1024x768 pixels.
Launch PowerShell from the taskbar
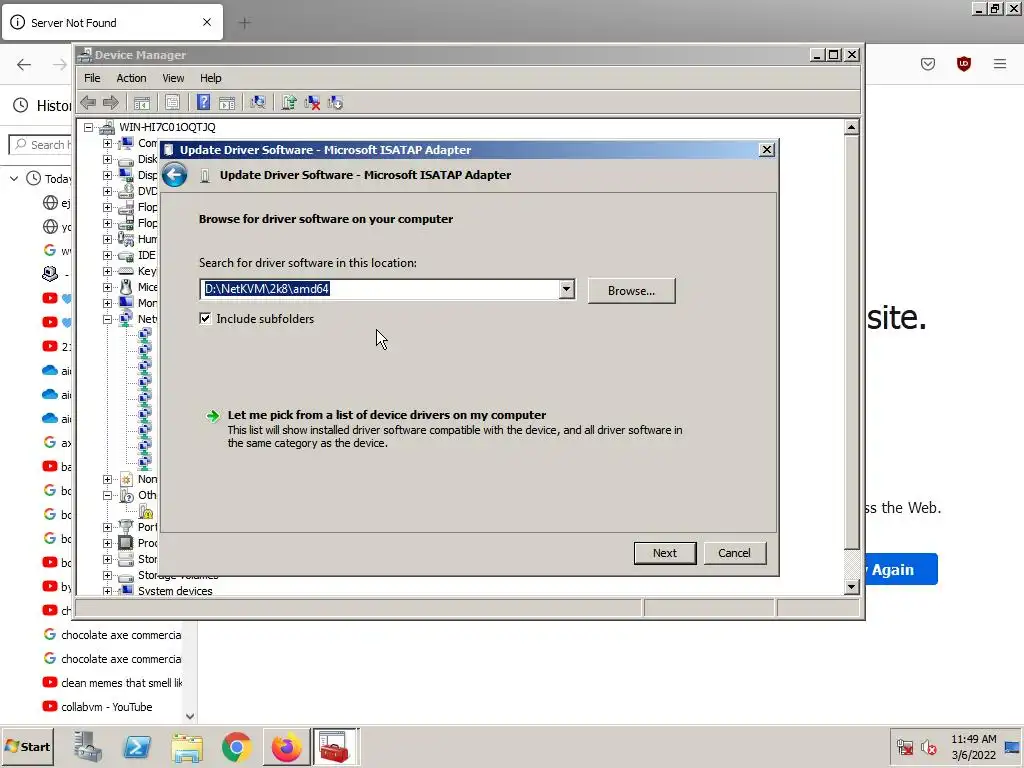tap(137, 746)
